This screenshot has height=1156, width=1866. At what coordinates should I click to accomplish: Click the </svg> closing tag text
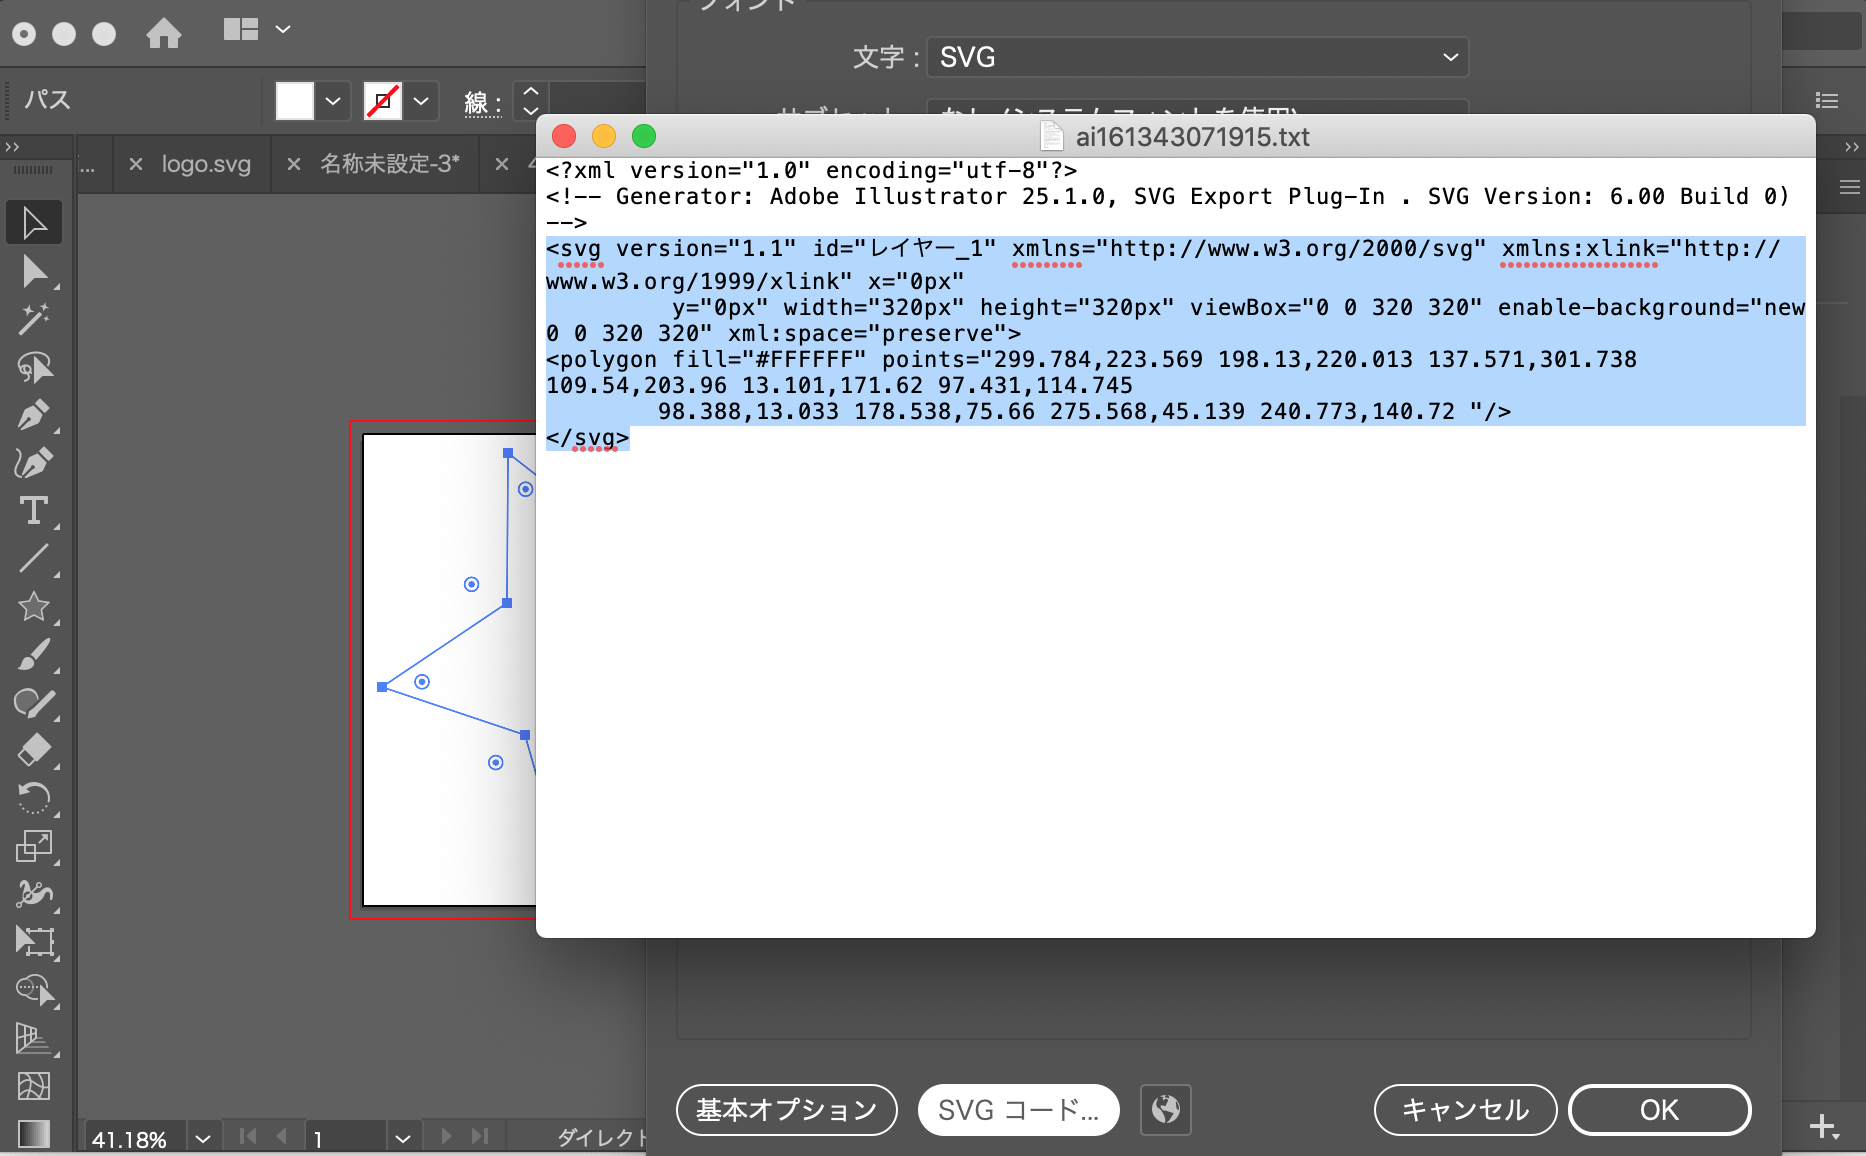(x=588, y=438)
